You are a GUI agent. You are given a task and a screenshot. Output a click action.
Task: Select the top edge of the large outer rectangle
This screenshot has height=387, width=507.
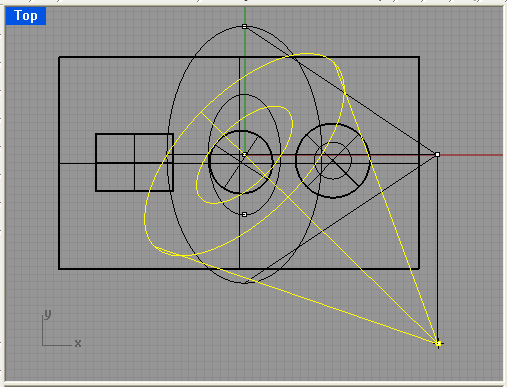pos(239,57)
